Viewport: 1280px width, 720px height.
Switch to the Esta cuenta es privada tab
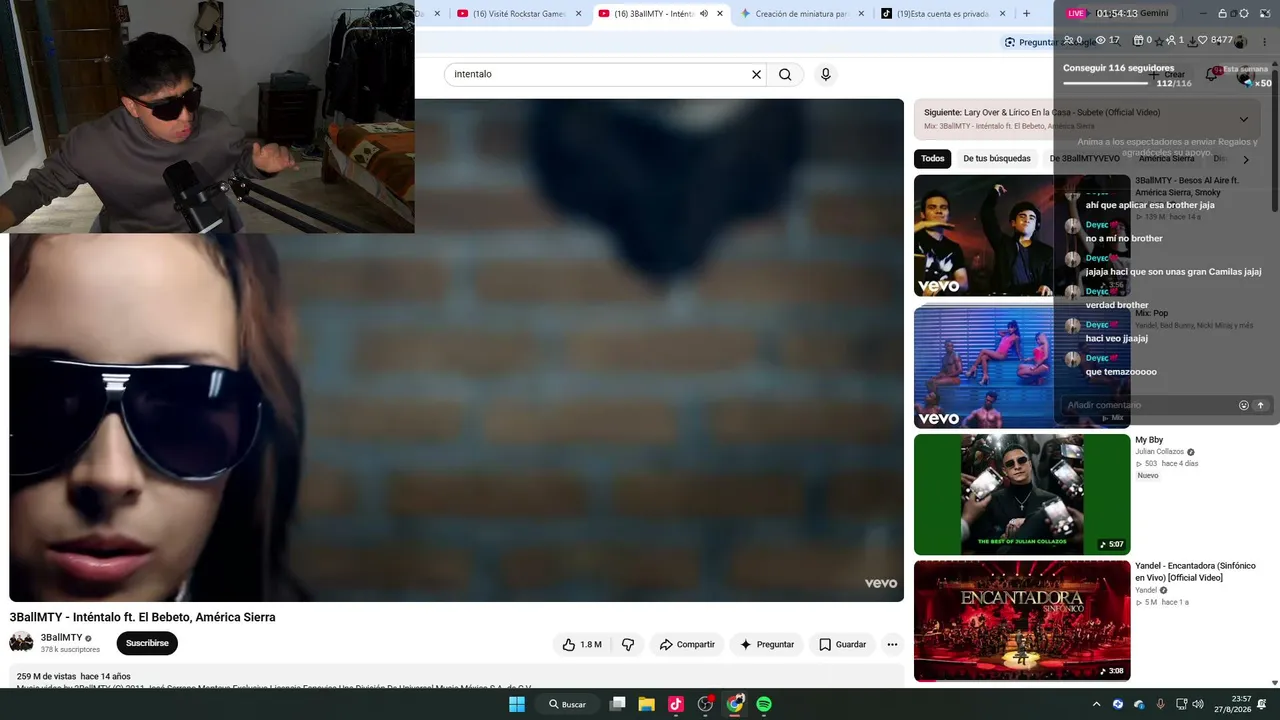pyautogui.click(x=942, y=14)
